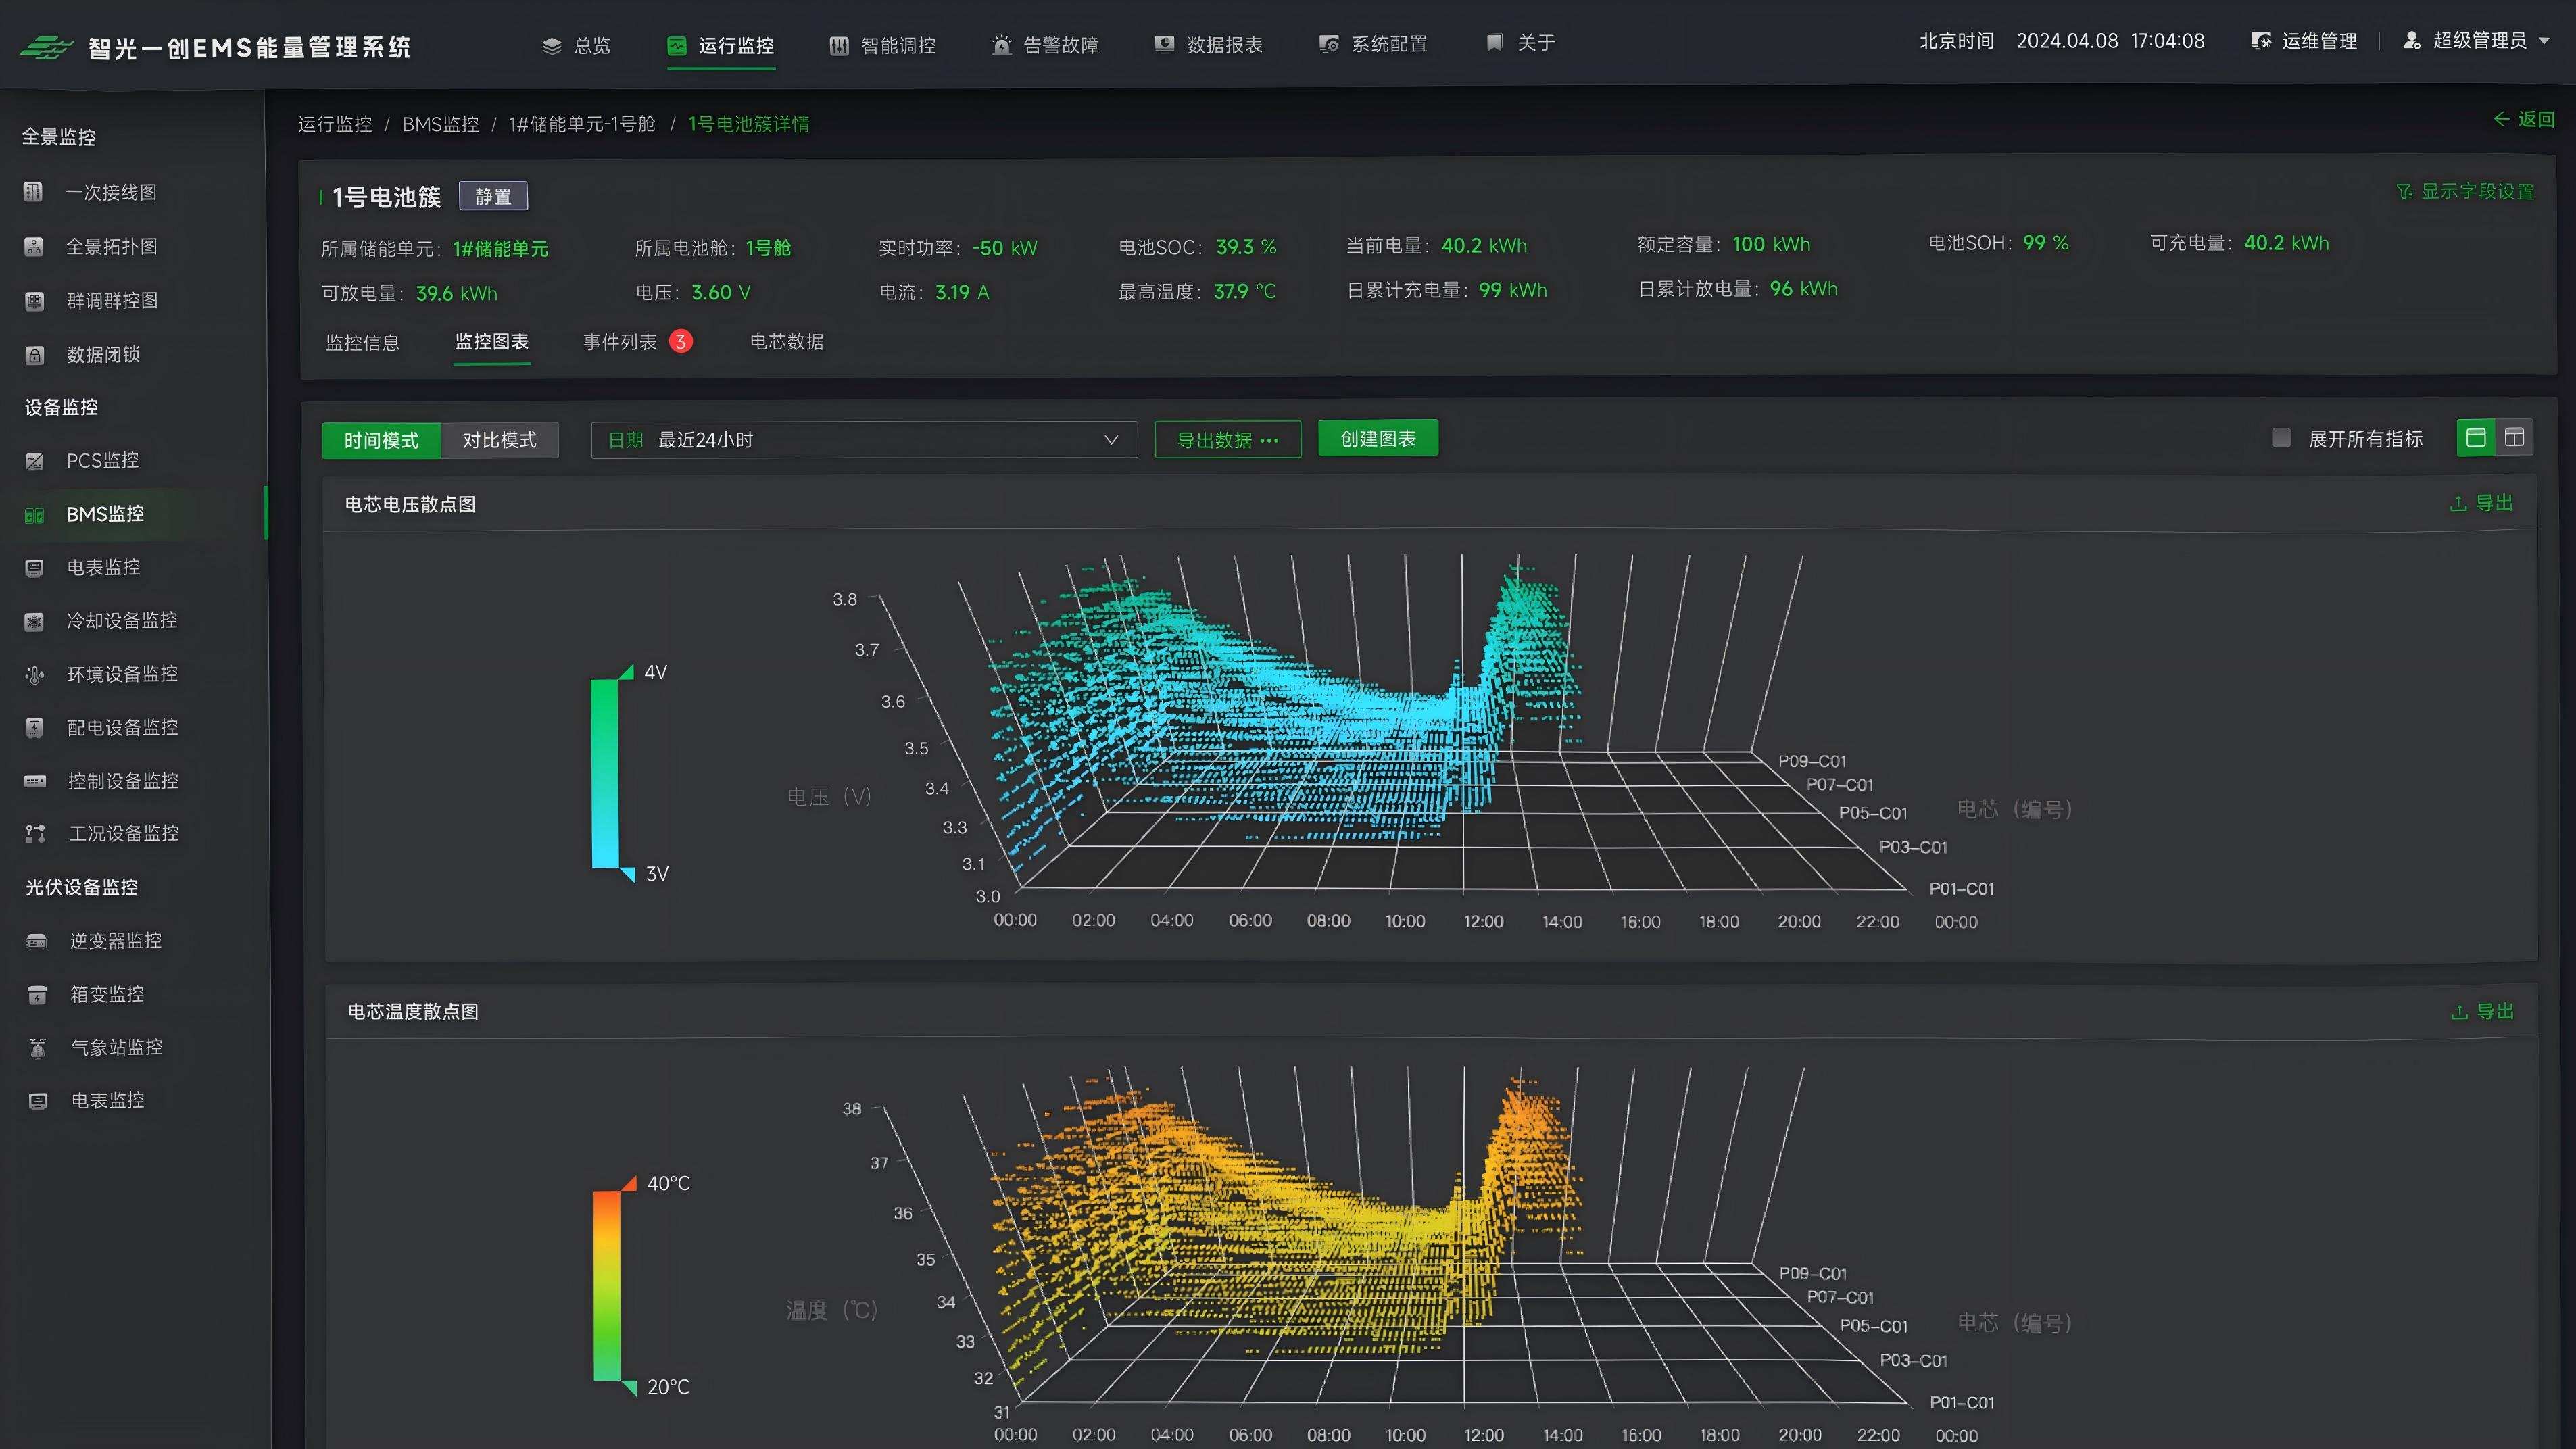Click the 一次接线图 sidebar icon
The image size is (2576, 1449).
point(33,192)
